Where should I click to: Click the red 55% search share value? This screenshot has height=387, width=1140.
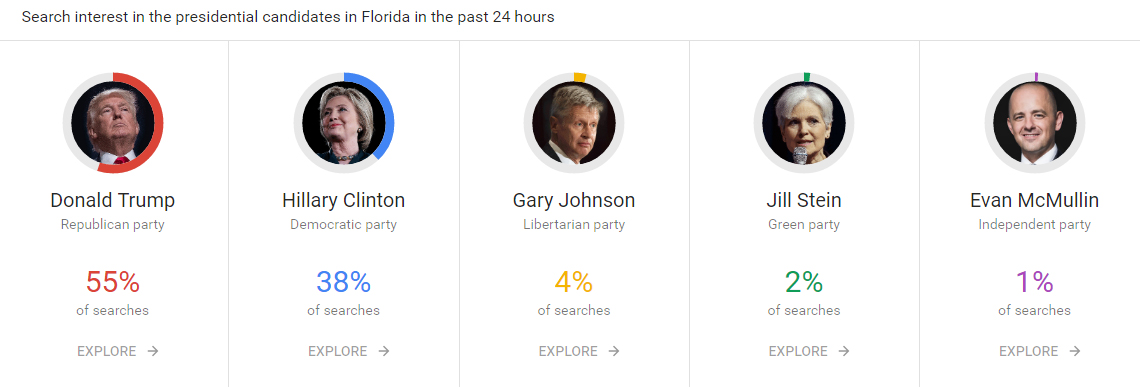113,282
